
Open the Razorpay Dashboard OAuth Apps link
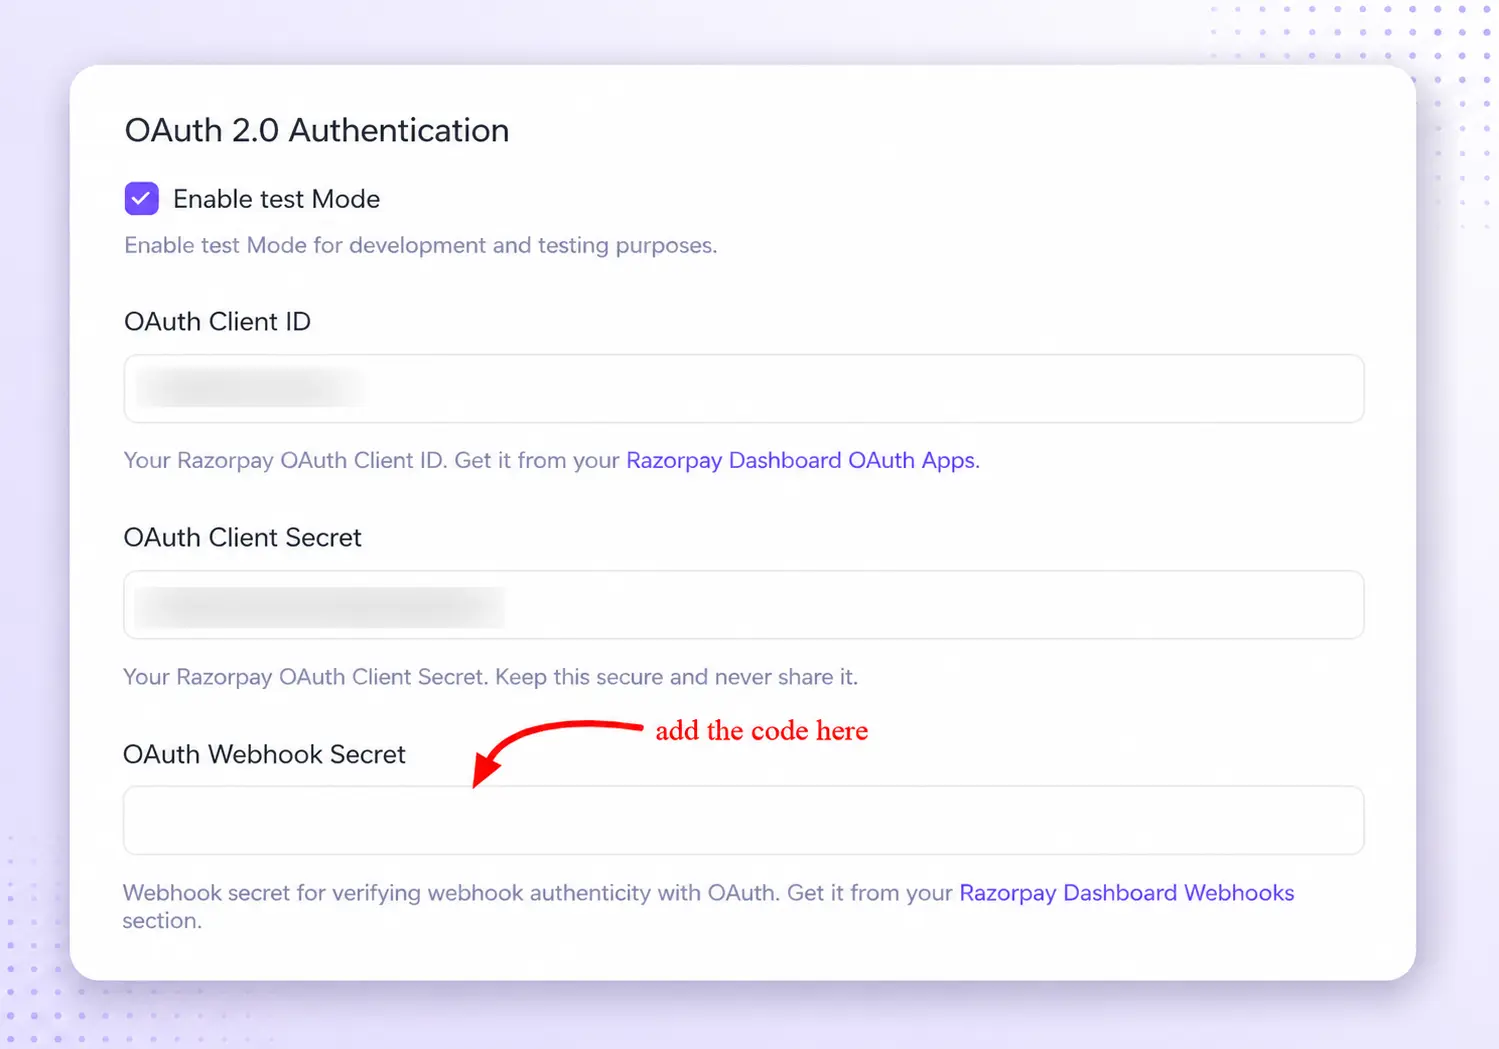(802, 460)
